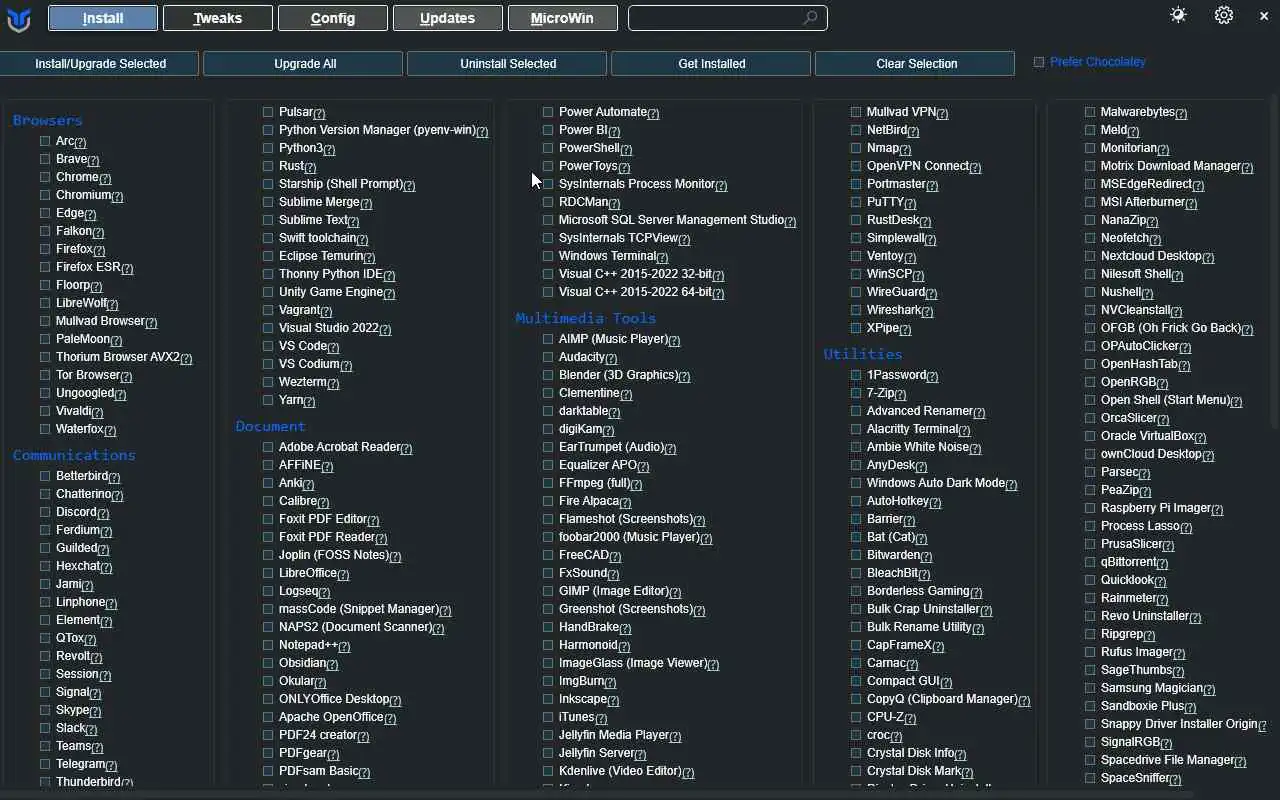Click the WinUtil logo icon
1280x800 pixels.
[x=18, y=18]
